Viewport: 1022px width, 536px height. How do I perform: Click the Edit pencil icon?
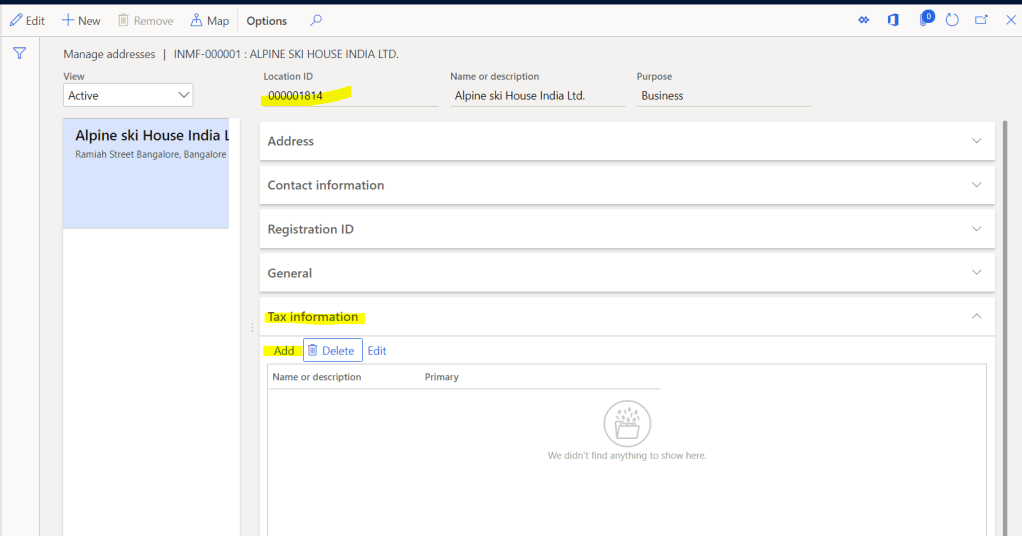17,20
